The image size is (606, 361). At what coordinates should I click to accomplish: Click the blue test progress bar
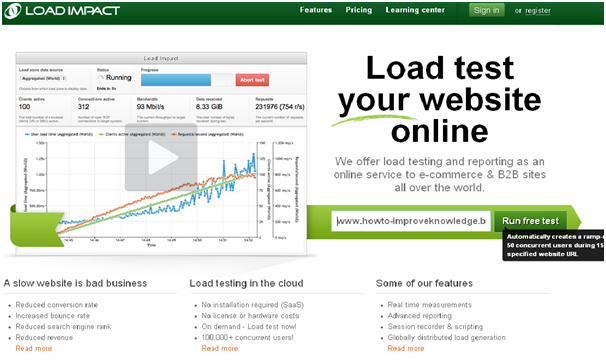click(176, 80)
